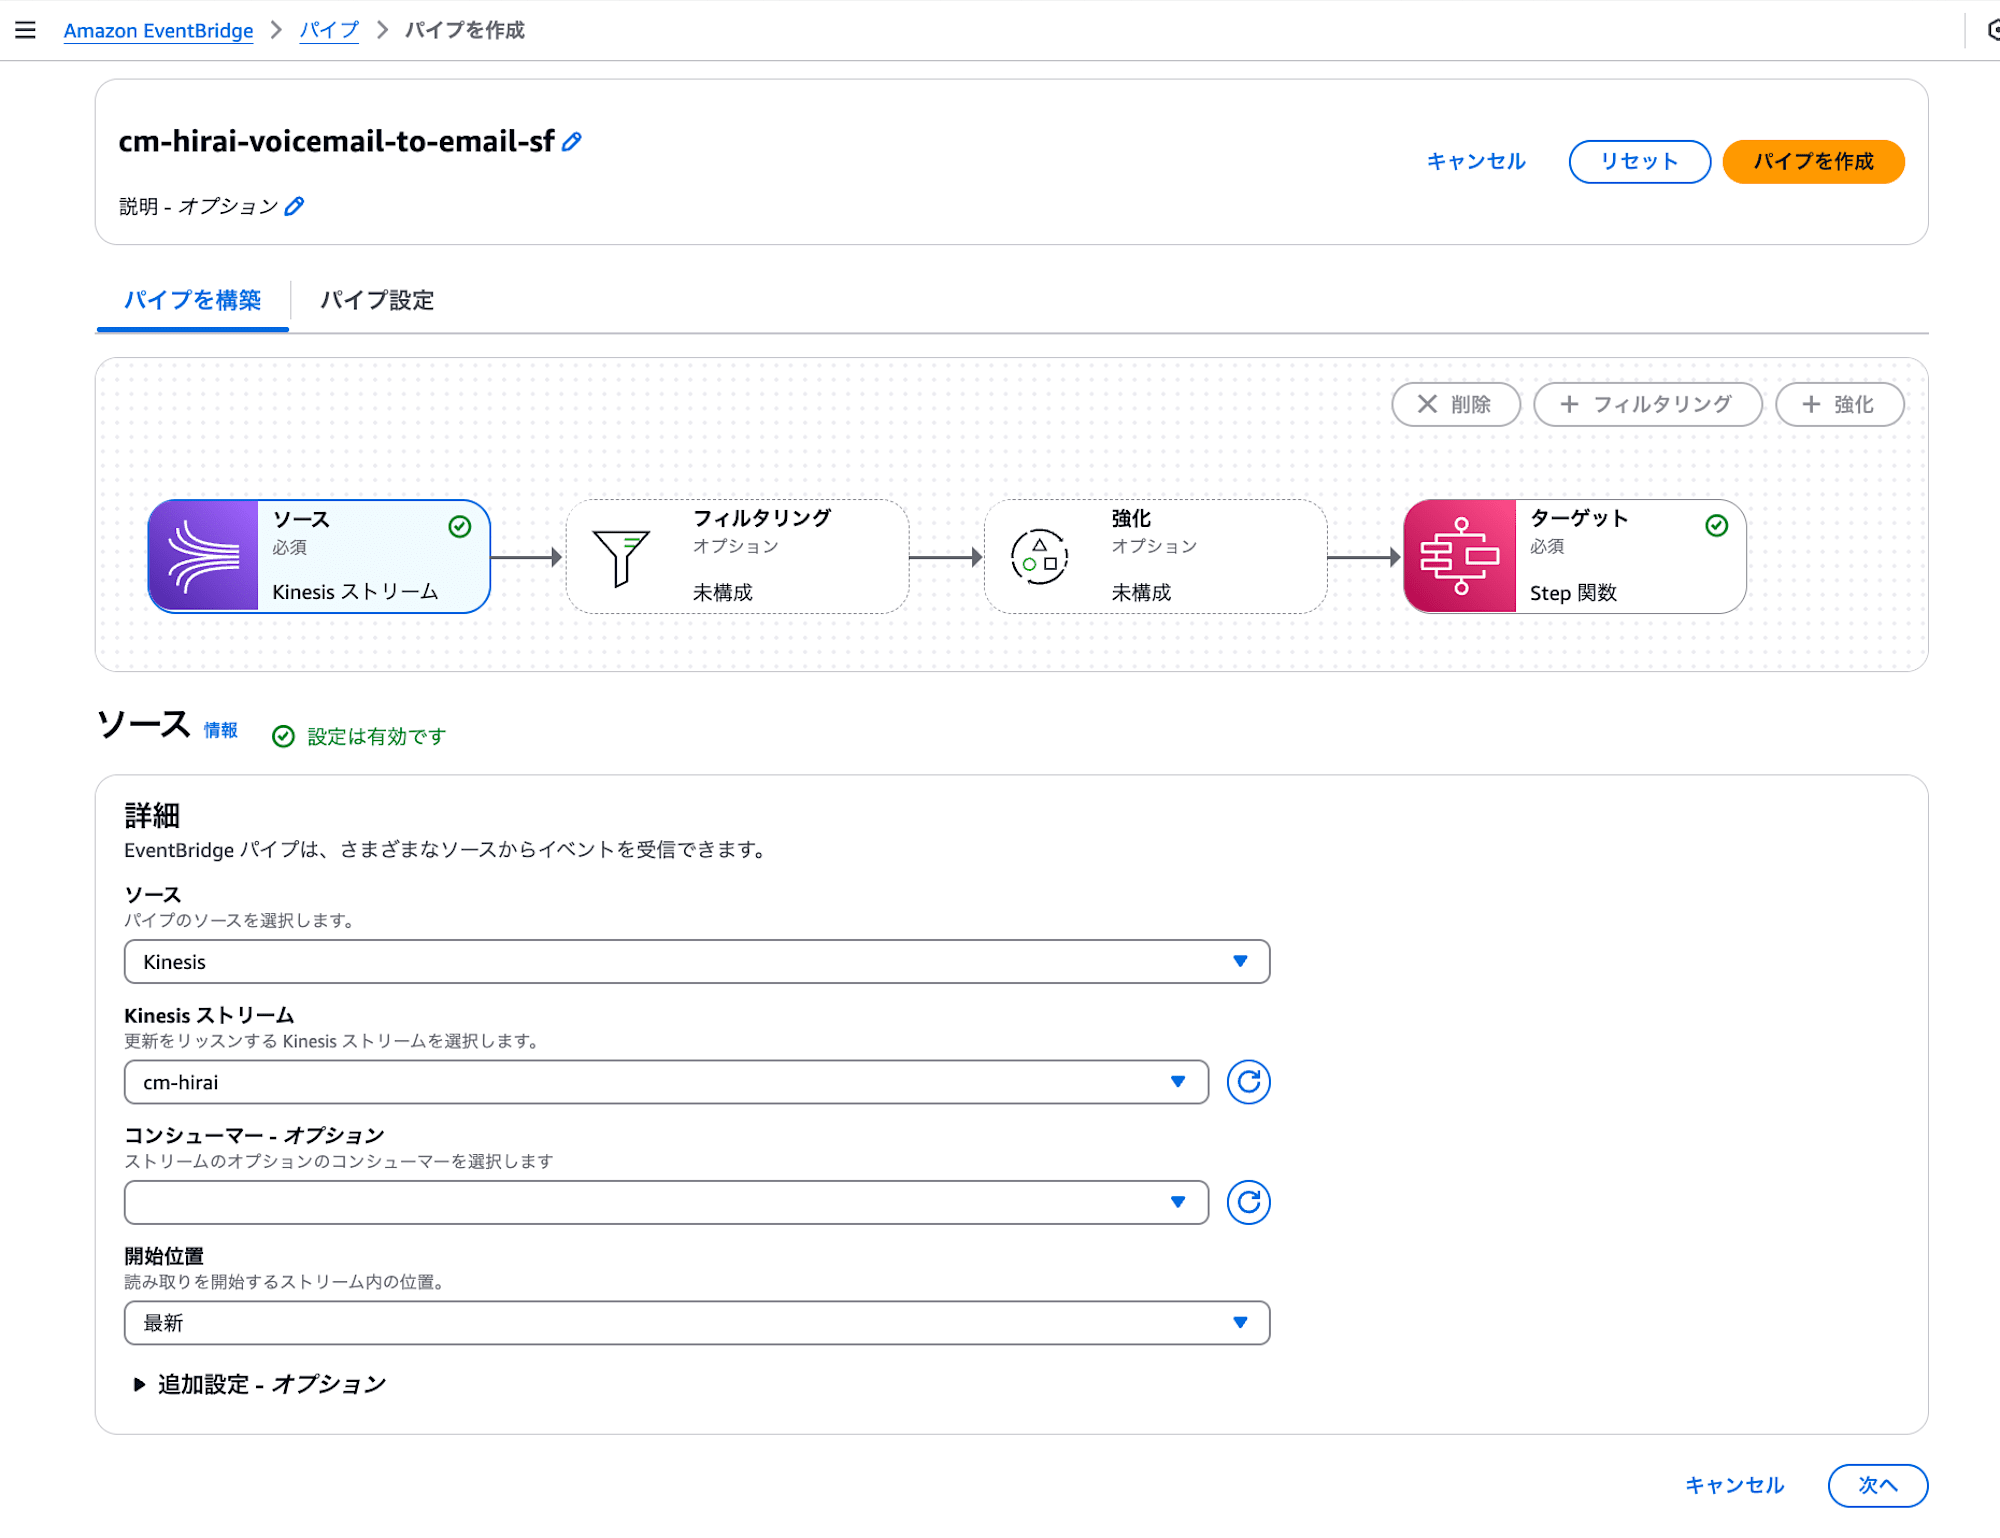This screenshot has height=1538, width=2000.
Task: Edit the description pencil icon
Action: click(x=294, y=206)
